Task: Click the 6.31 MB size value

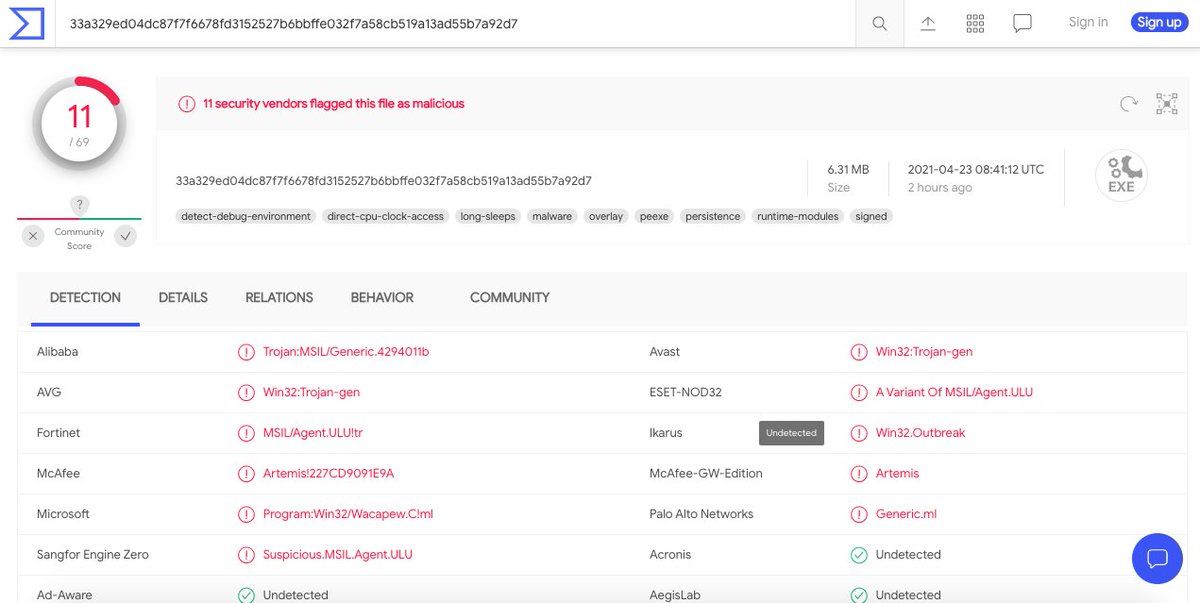Action: (848, 169)
